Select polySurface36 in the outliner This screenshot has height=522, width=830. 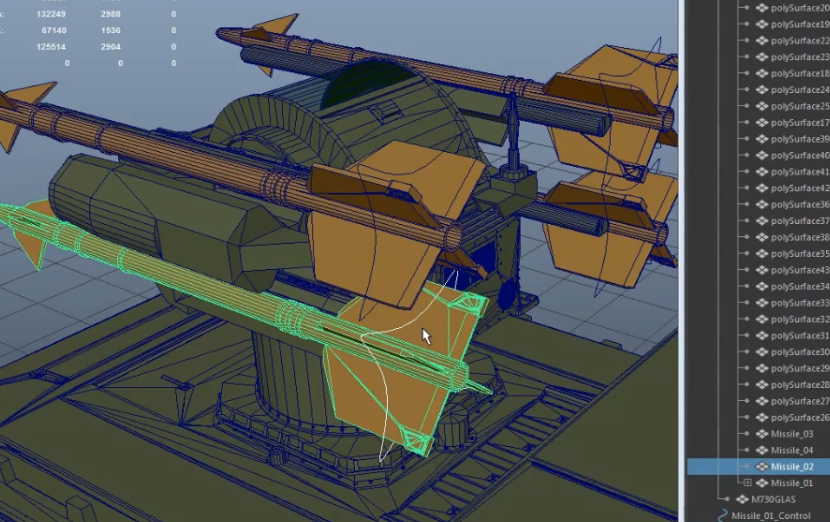[800, 204]
